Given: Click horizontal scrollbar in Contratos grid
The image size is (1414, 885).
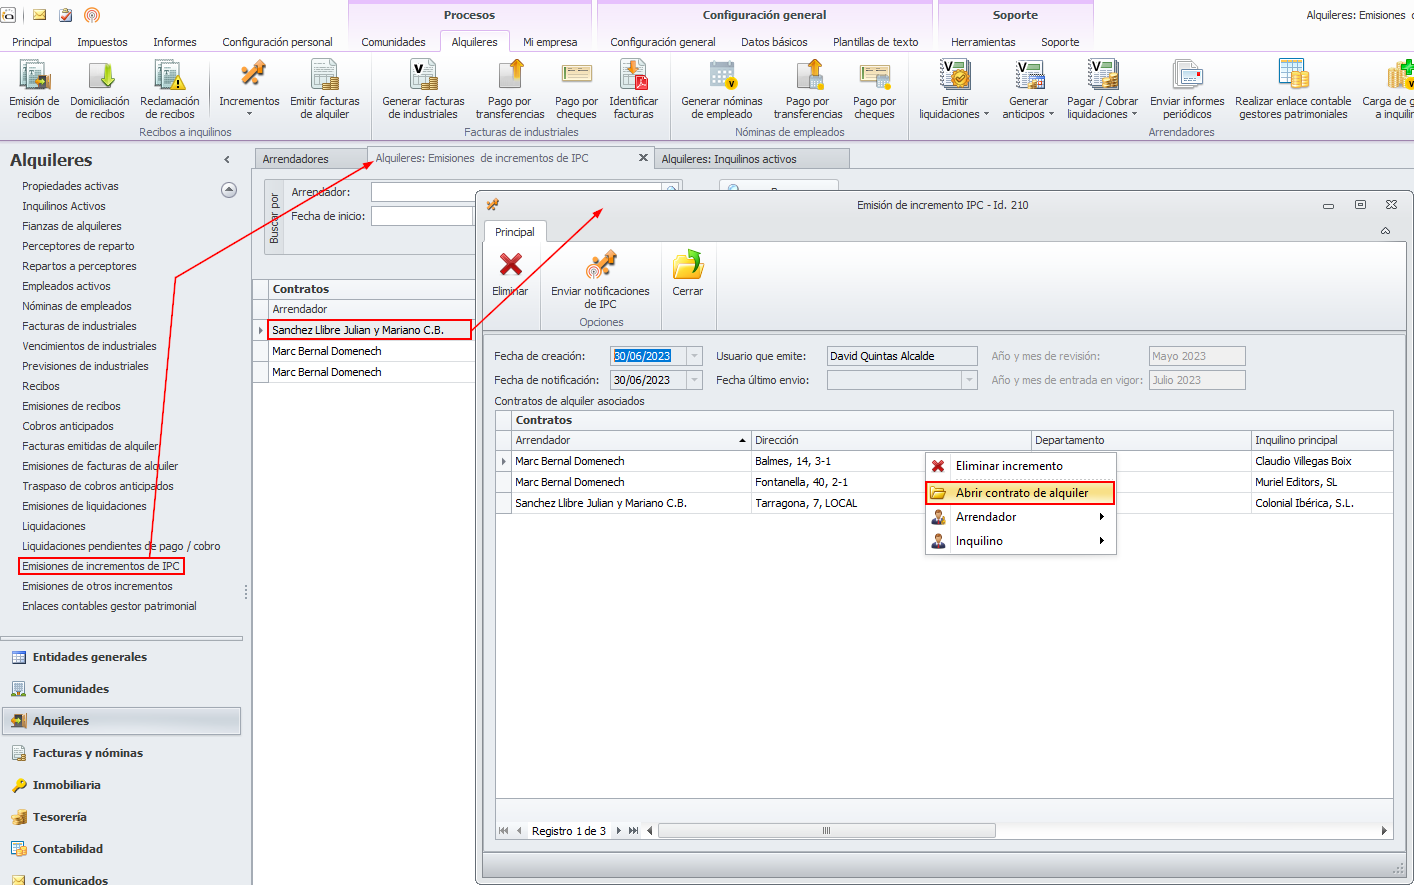Looking at the screenshot, I should [827, 831].
